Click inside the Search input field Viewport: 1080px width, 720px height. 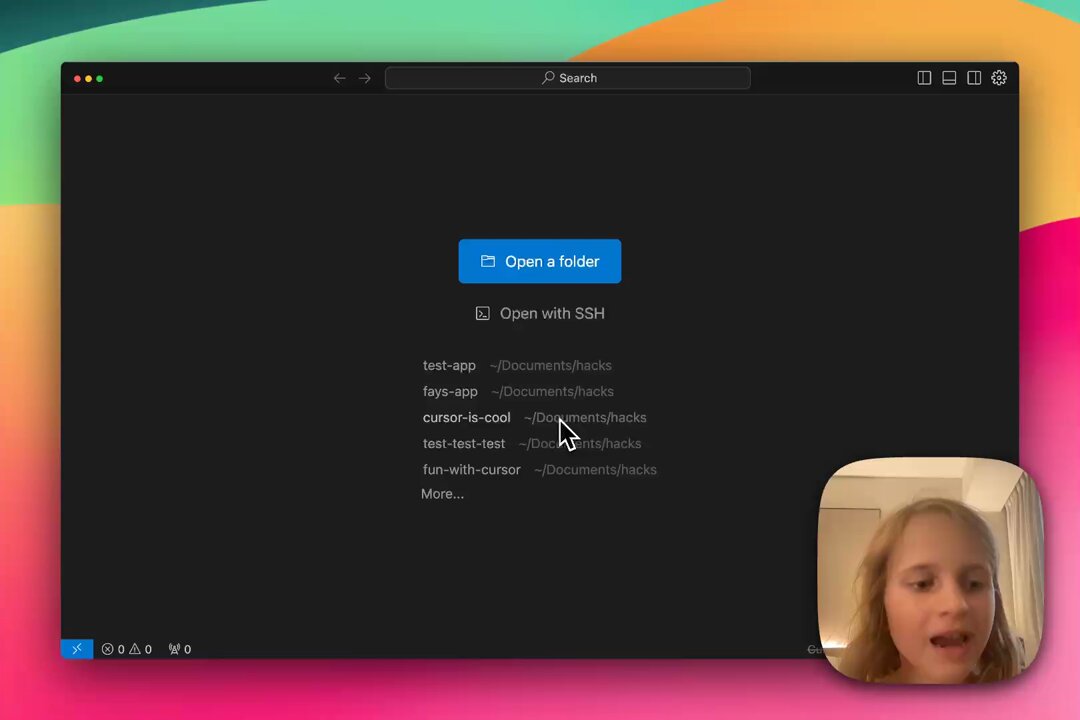pyautogui.click(x=600, y=77)
